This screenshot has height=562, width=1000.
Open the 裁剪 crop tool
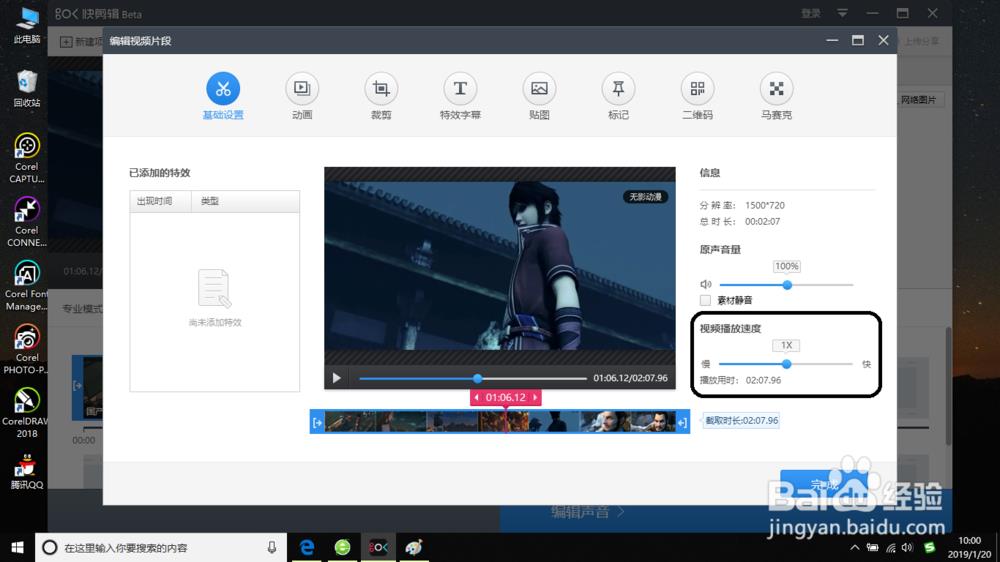pos(381,89)
